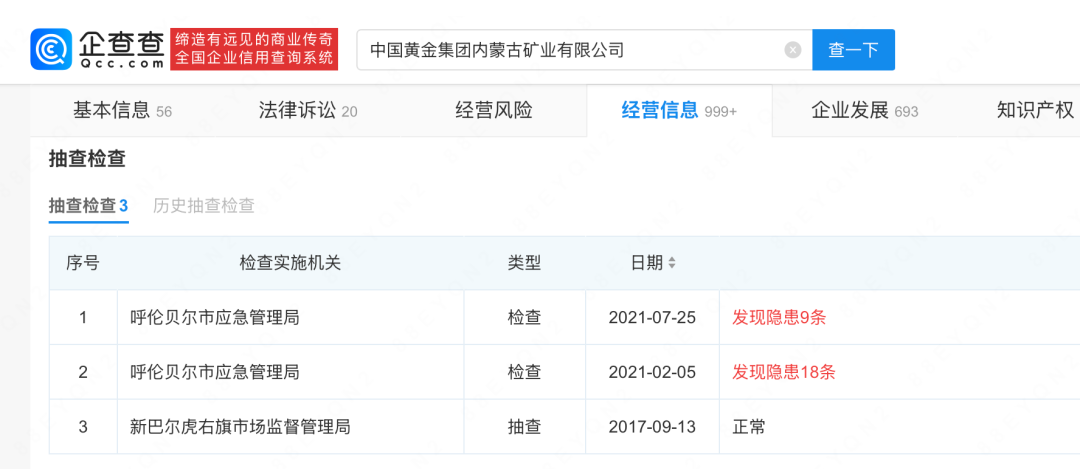Select the 经营信息 tab

pyautogui.click(x=679, y=111)
